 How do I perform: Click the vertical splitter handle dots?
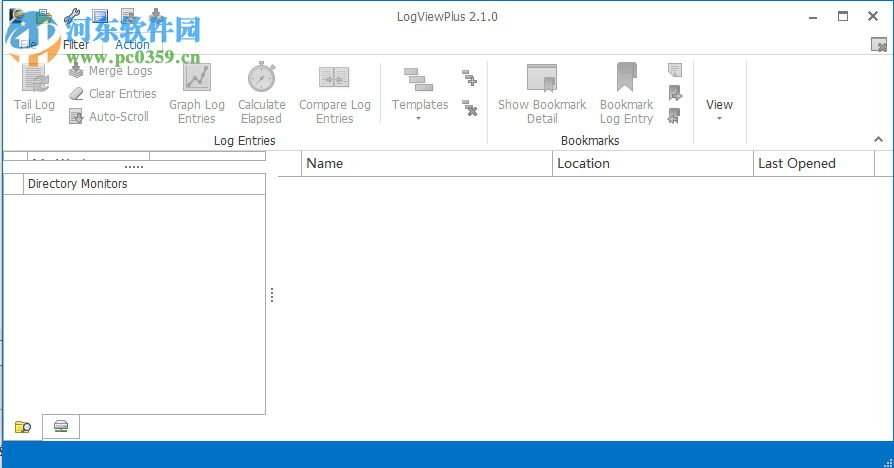272,295
